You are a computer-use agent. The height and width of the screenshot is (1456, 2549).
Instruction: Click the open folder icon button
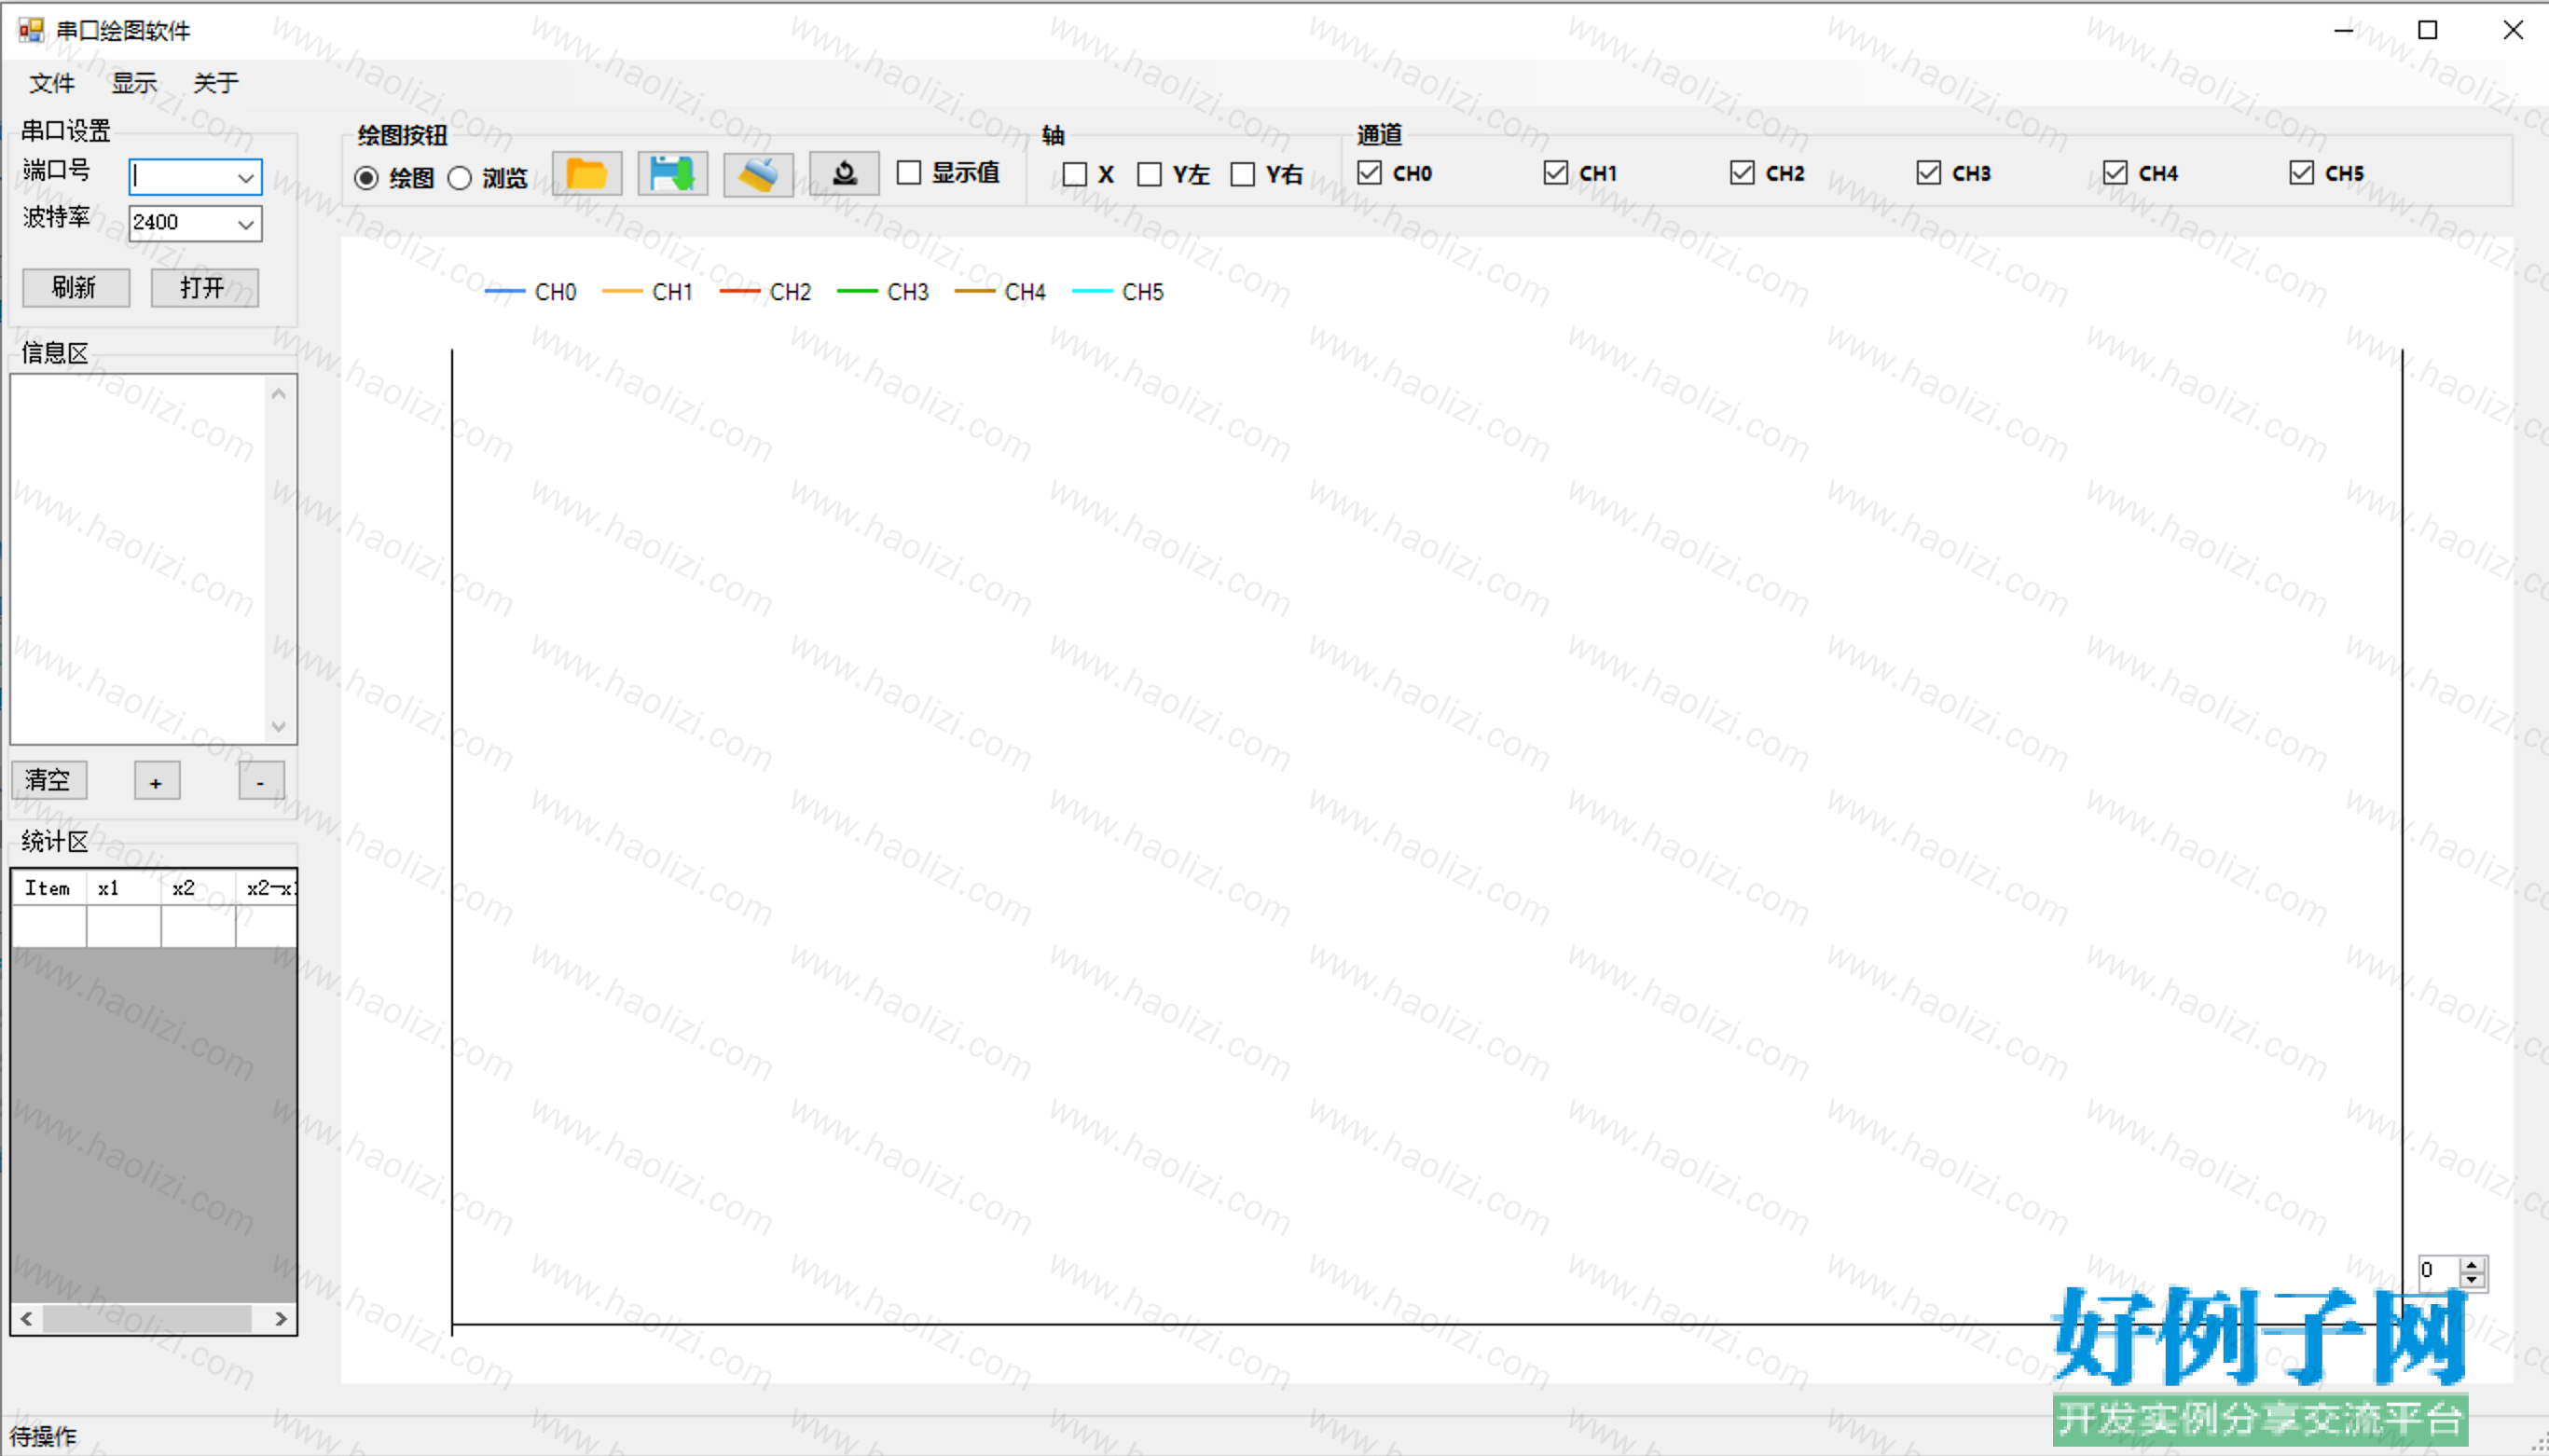tap(587, 174)
